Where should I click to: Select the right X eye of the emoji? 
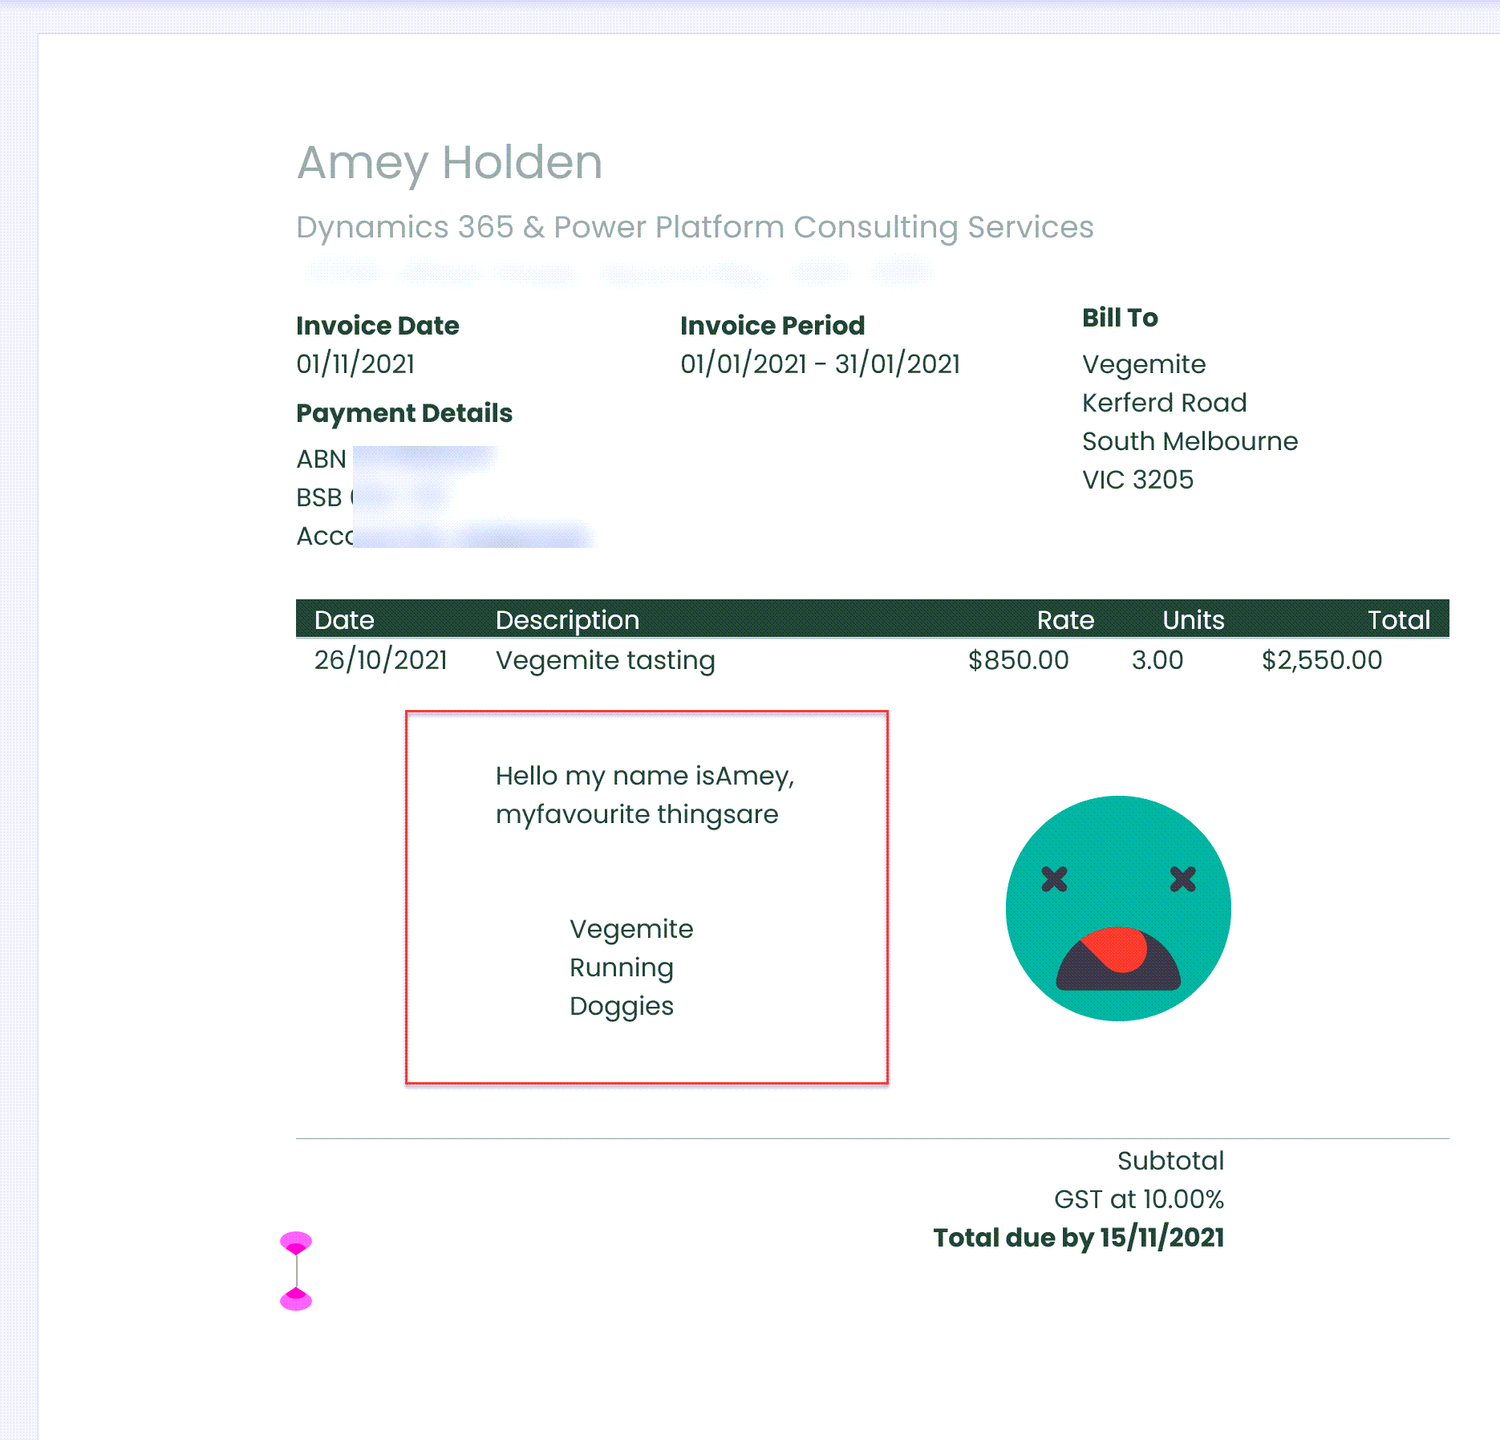pos(1182,880)
